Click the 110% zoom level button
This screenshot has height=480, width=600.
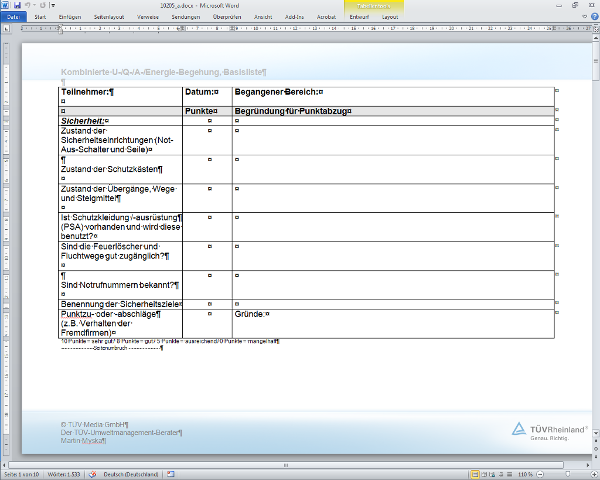pyautogui.click(x=526, y=474)
